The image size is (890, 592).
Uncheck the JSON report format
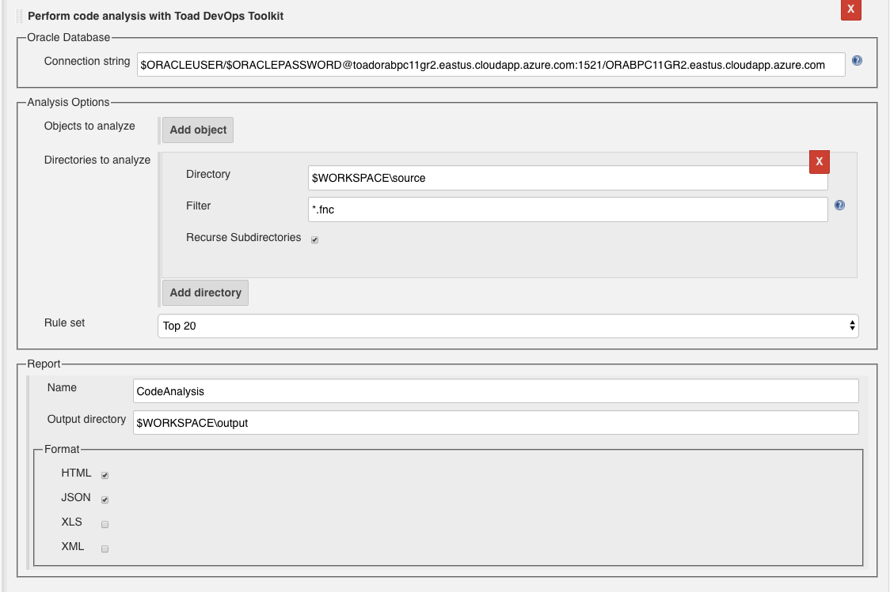105,499
